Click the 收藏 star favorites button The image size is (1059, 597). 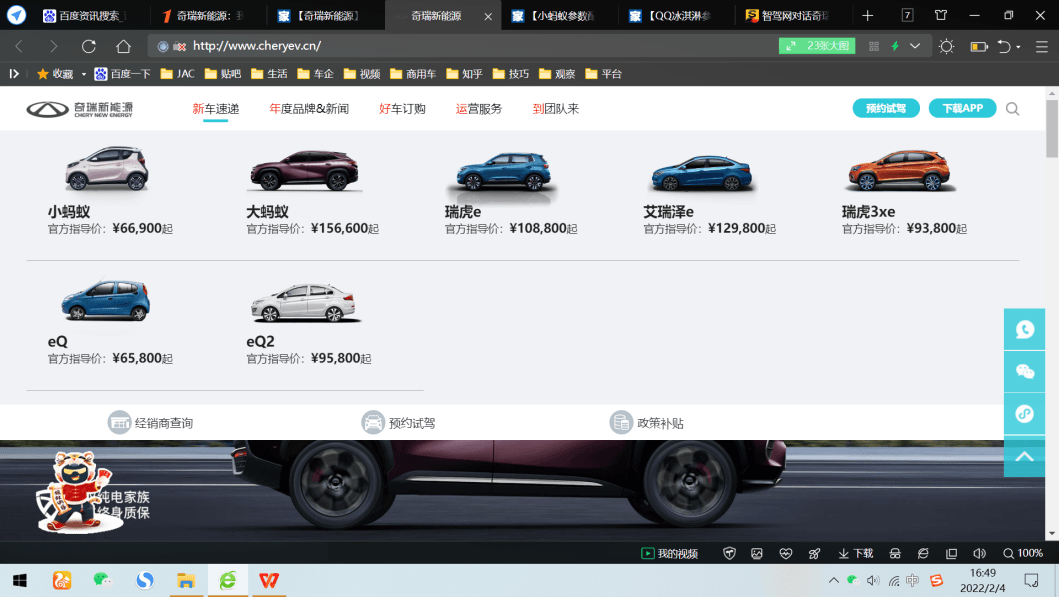pos(55,74)
